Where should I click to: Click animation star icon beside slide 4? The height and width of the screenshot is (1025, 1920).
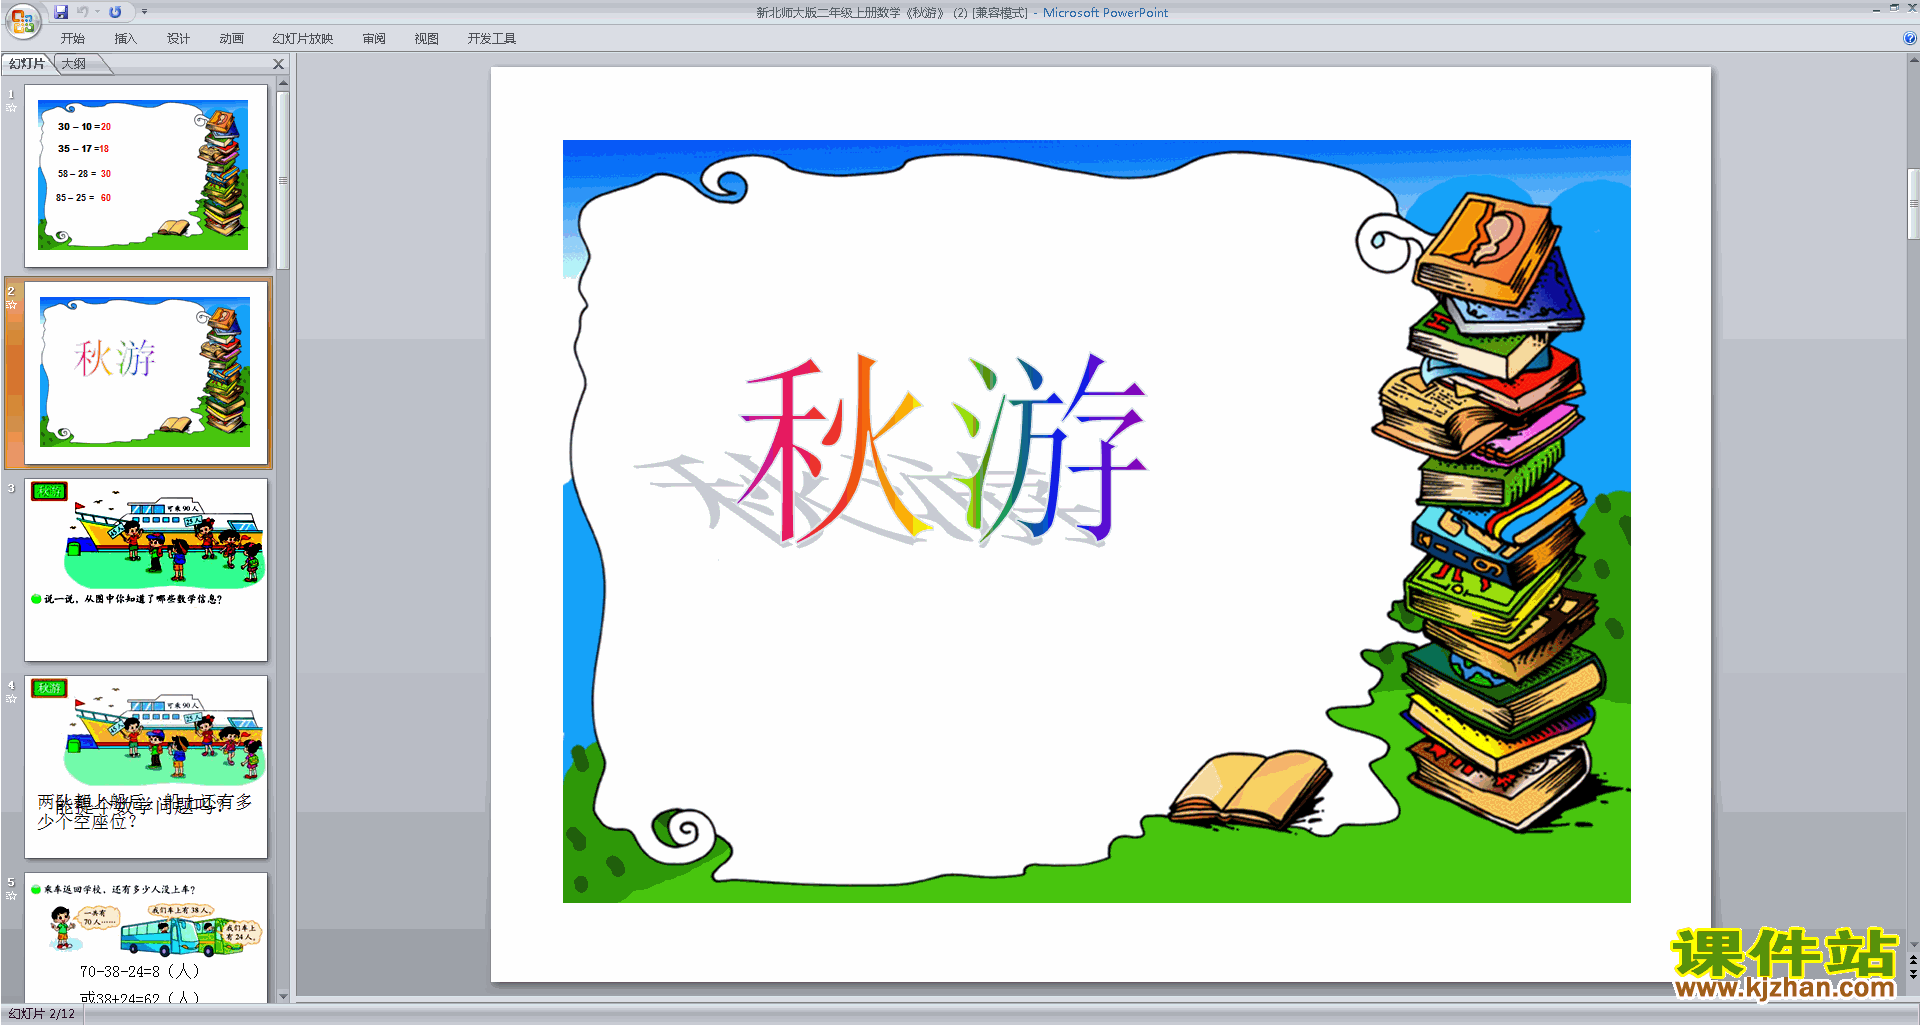pyautogui.click(x=12, y=699)
